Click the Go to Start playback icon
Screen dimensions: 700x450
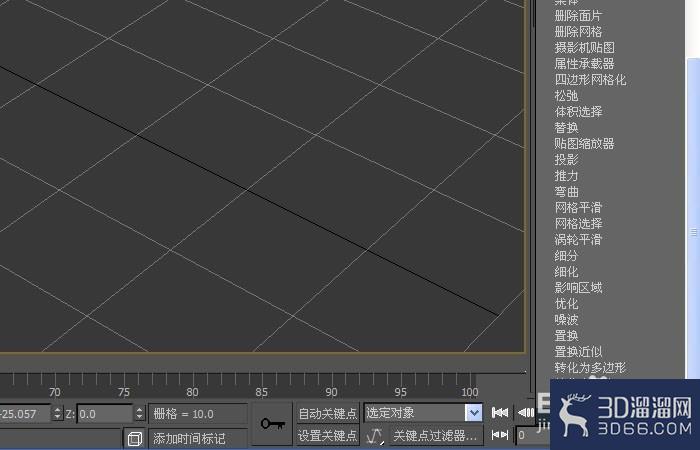tap(500, 413)
